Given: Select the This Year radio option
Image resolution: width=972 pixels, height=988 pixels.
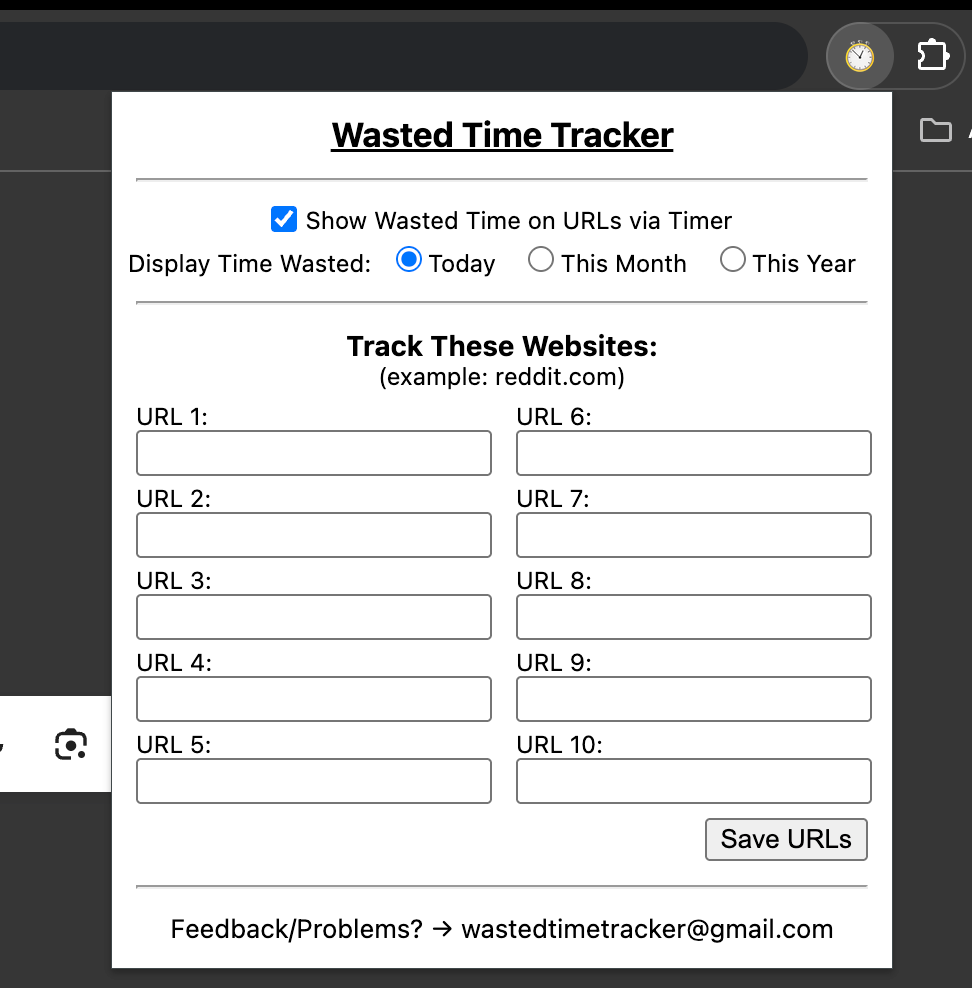Looking at the screenshot, I should pos(733,260).
